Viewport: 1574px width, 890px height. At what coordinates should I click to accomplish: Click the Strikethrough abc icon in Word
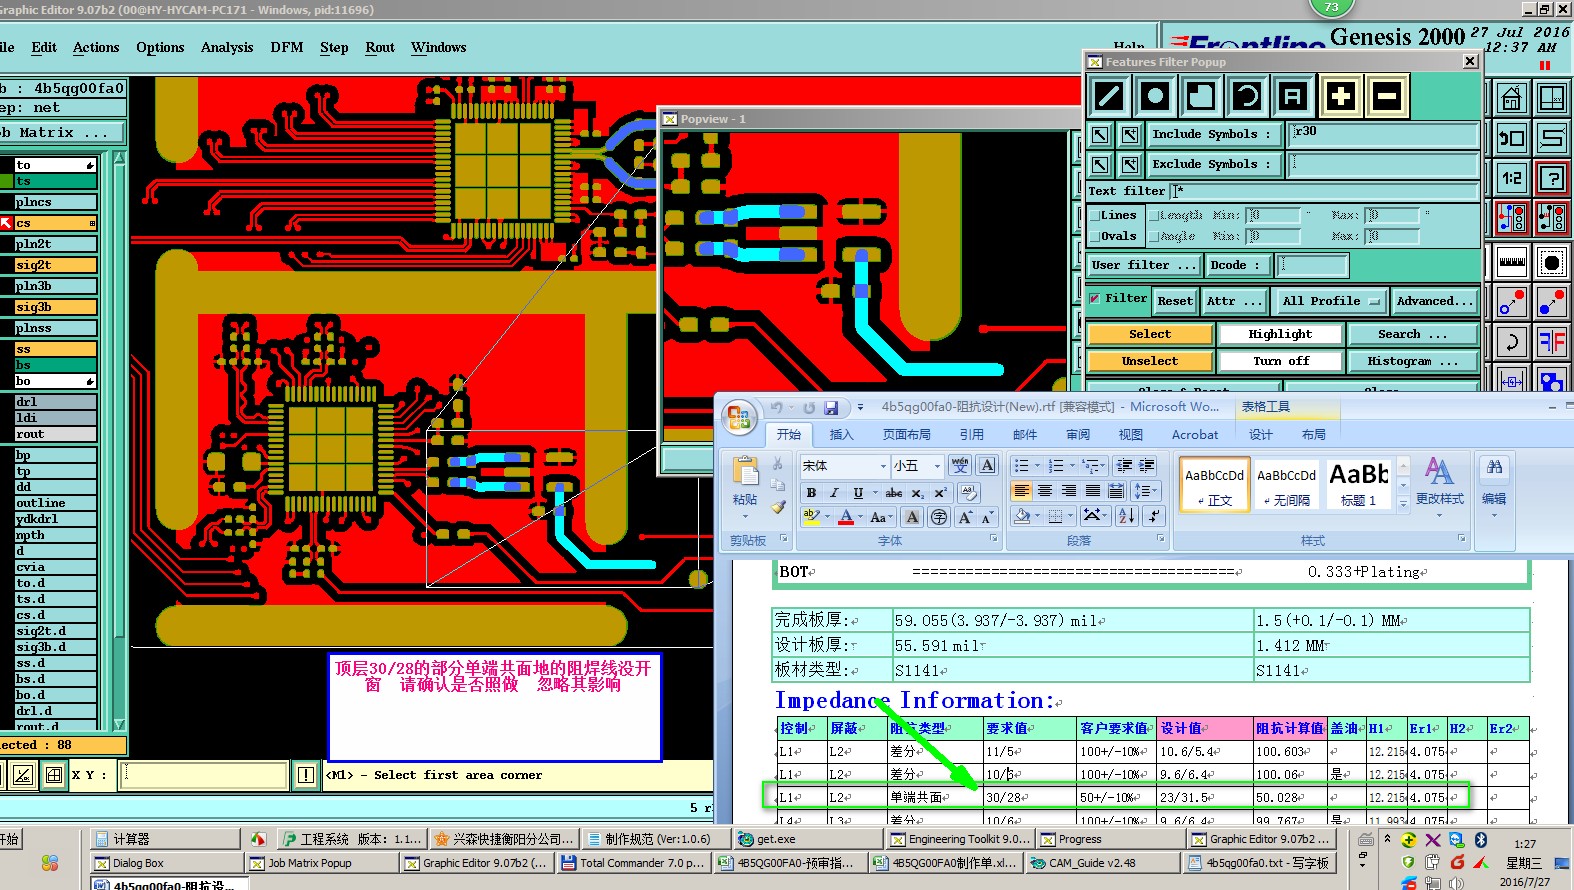click(894, 492)
